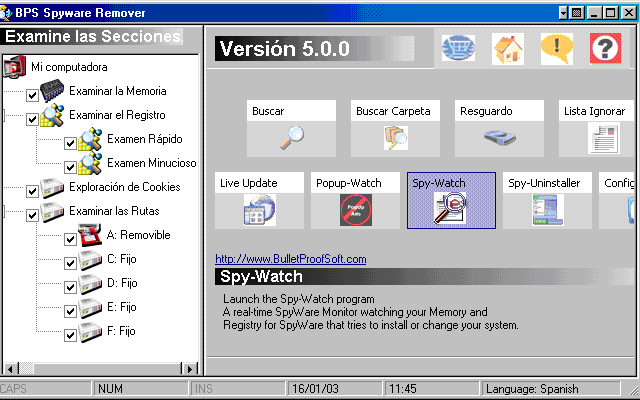This screenshot has width=640, height=400.
Task: Click the Buscar magnifying glass icon
Action: click(x=292, y=138)
